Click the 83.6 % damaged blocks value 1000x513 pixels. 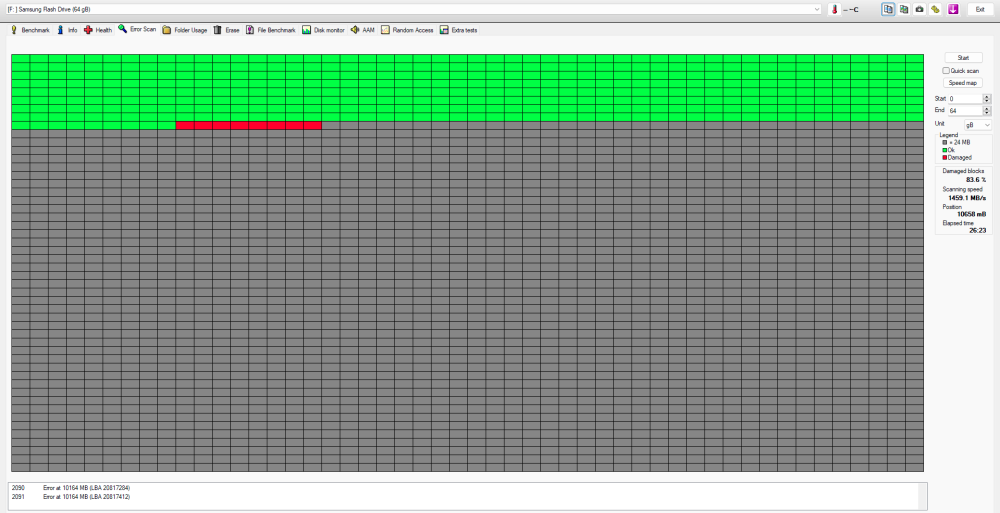[x=976, y=180]
